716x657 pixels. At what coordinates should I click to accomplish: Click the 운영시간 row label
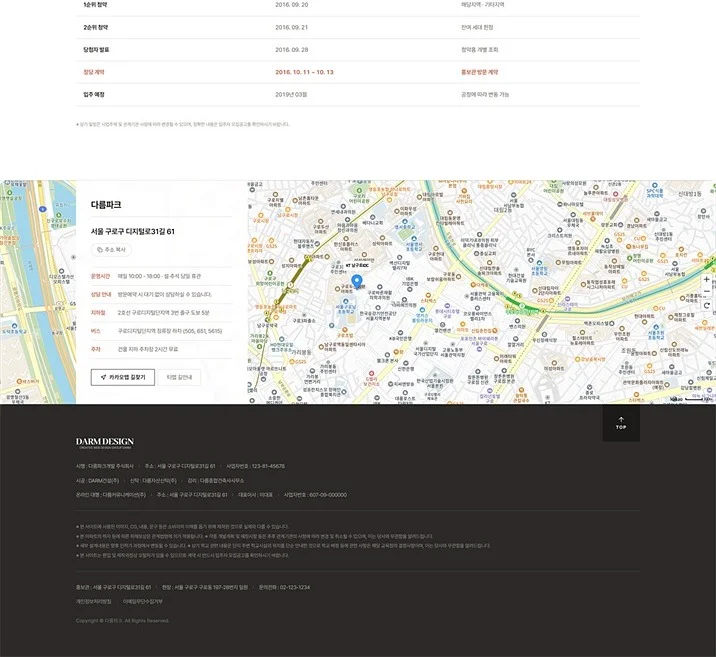(x=100, y=276)
